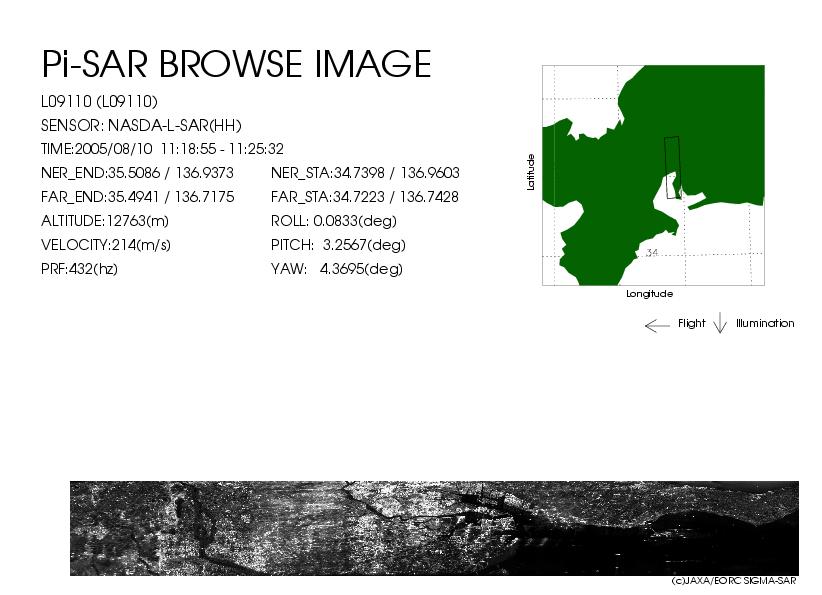Click the green coverage map thumbnail
Viewport: 822px width, 595px height.
(x=653, y=175)
